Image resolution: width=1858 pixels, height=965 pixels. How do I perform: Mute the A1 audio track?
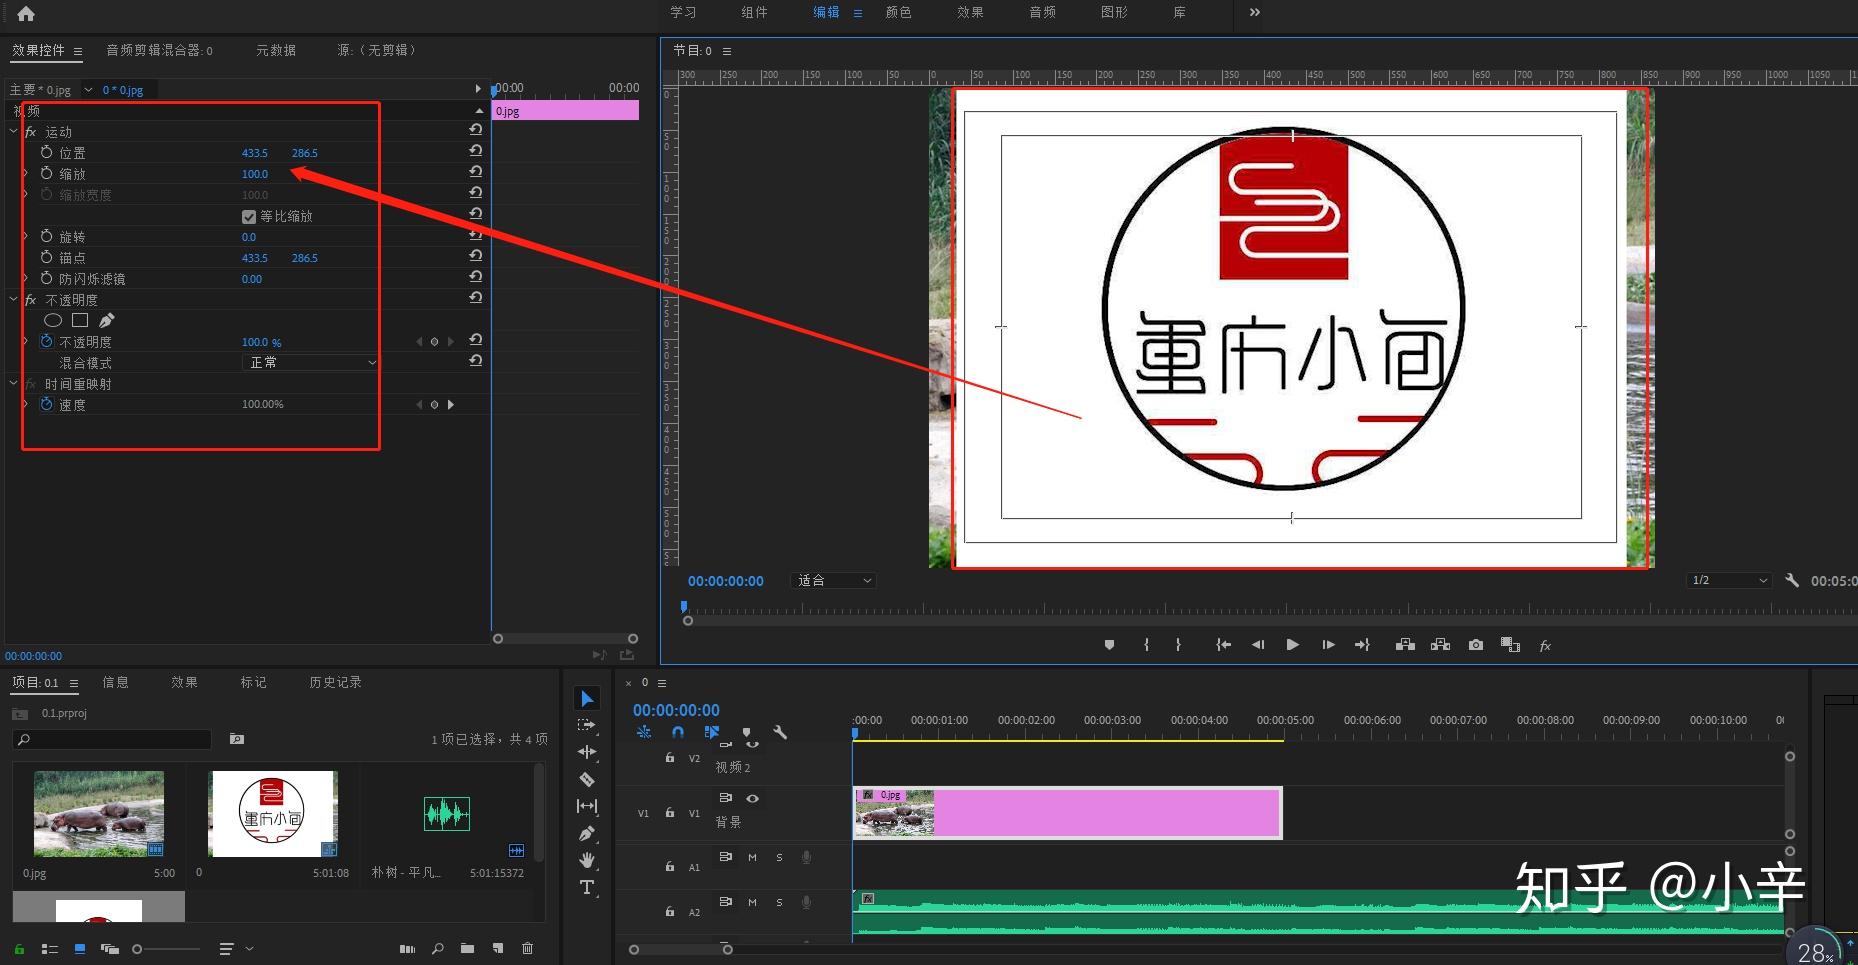coord(752,857)
